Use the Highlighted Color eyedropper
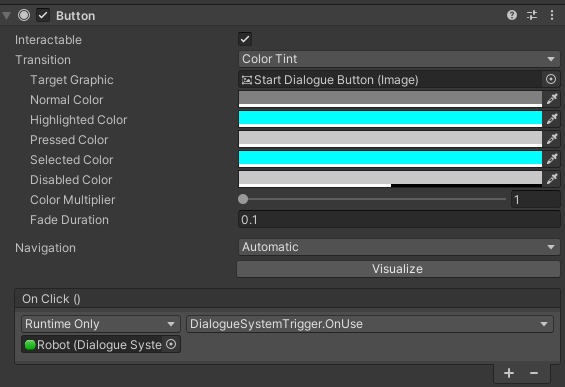 [552, 119]
